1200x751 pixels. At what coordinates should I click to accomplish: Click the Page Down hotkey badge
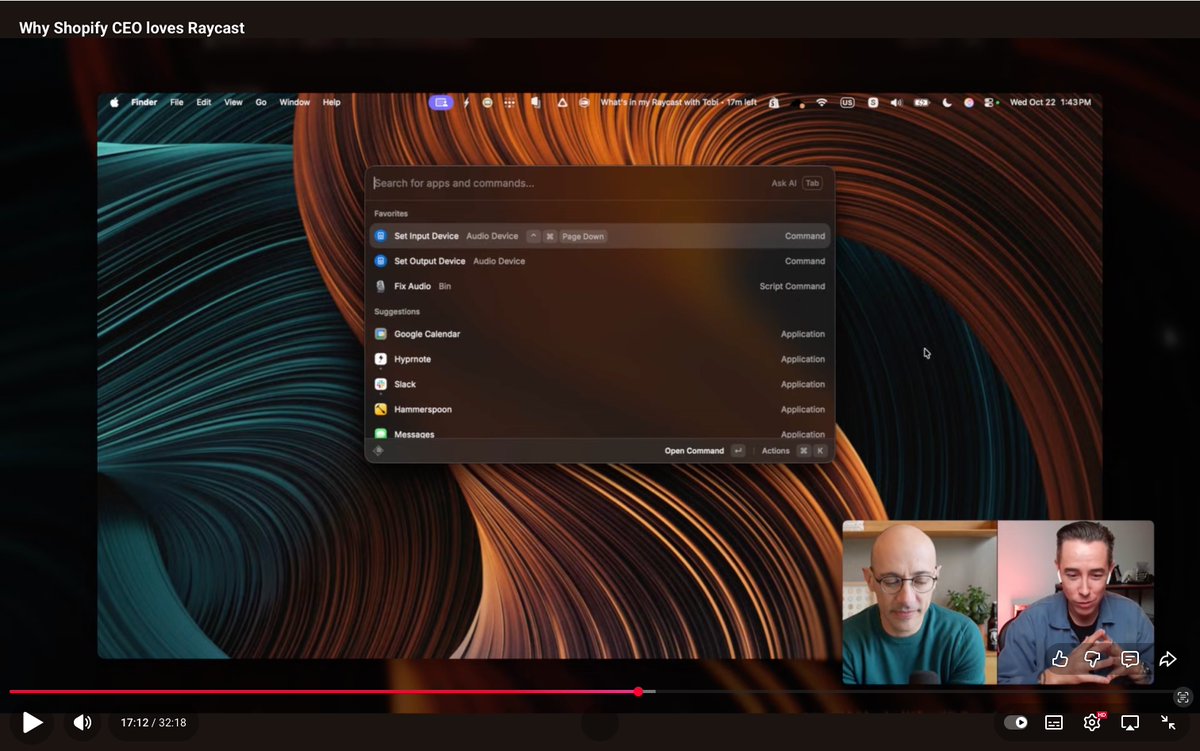pos(582,236)
